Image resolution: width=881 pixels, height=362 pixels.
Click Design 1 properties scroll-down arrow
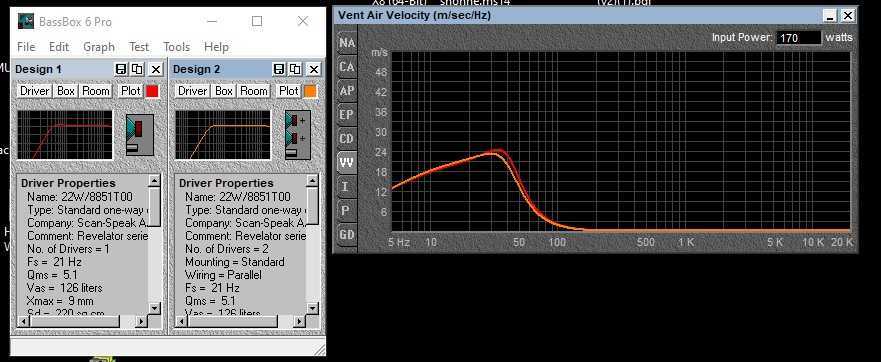tap(154, 308)
